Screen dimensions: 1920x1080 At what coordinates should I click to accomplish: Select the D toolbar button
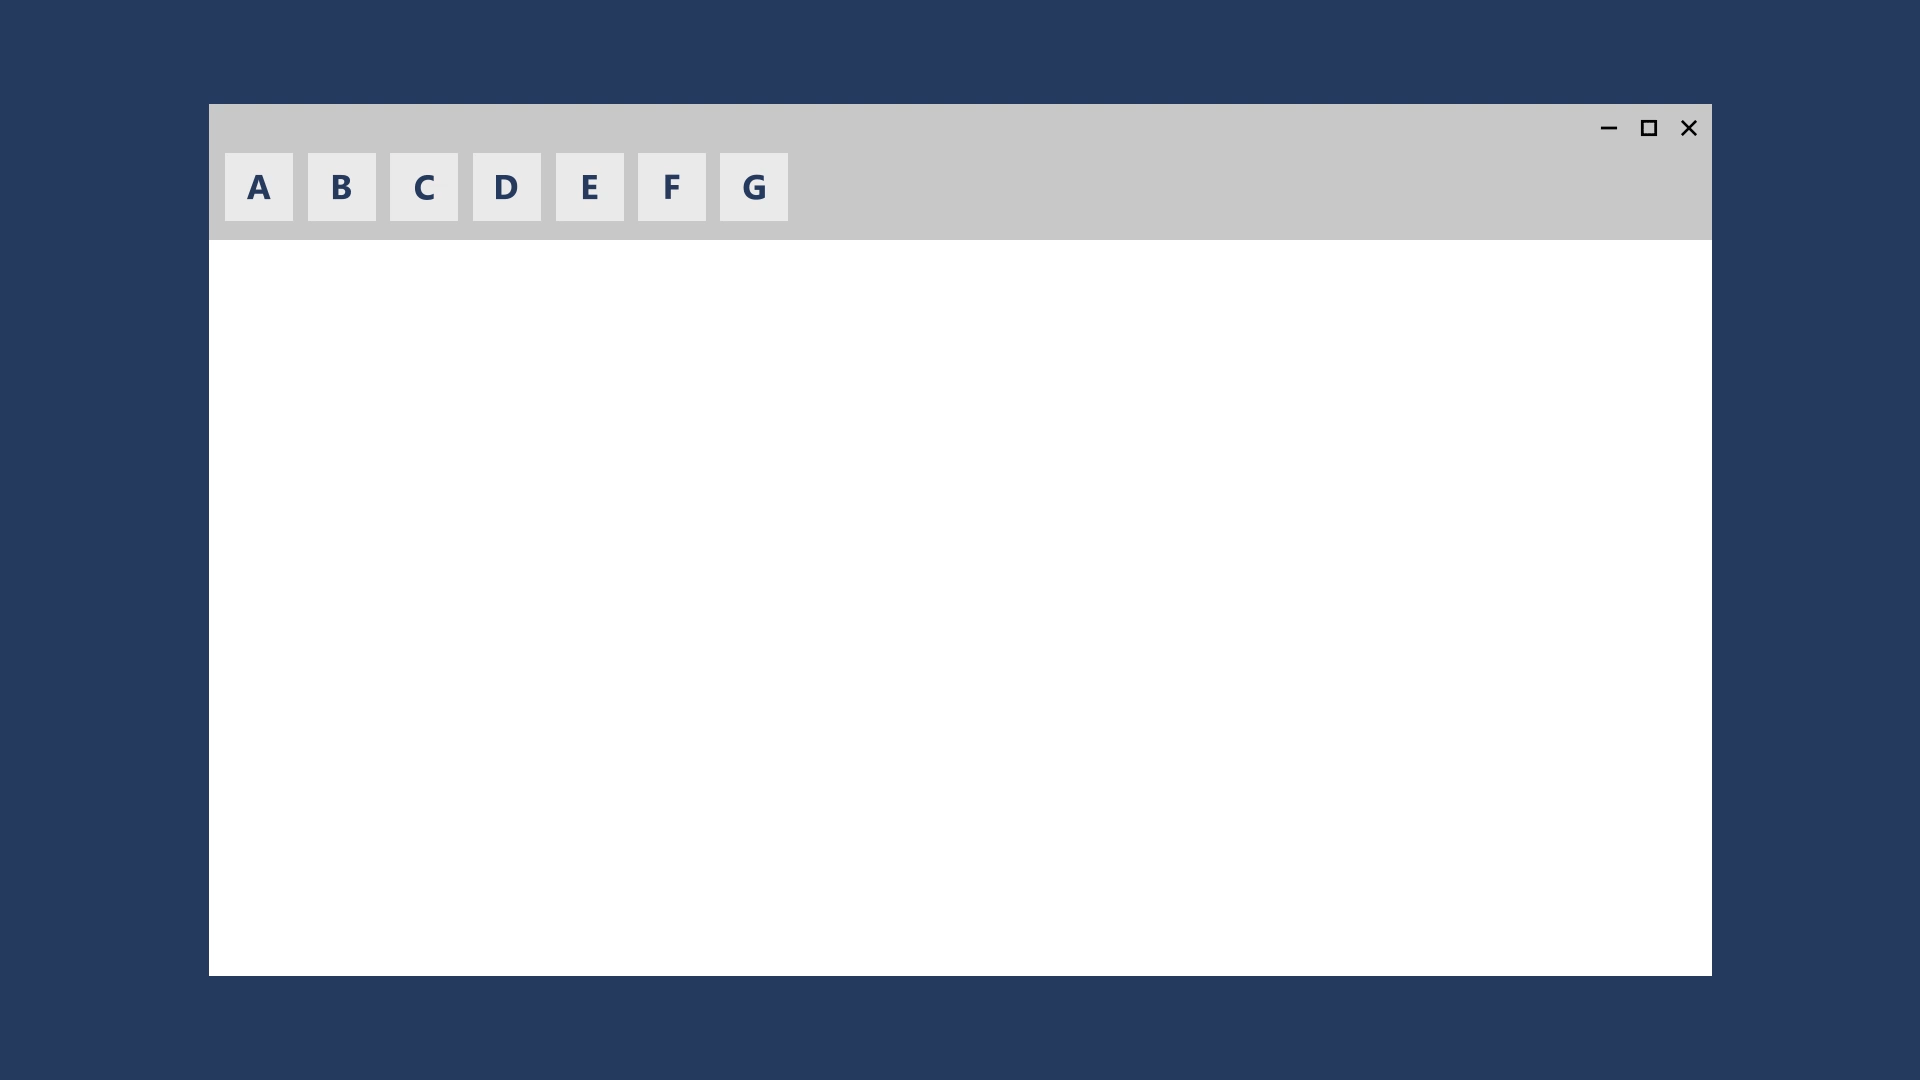click(x=506, y=186)
